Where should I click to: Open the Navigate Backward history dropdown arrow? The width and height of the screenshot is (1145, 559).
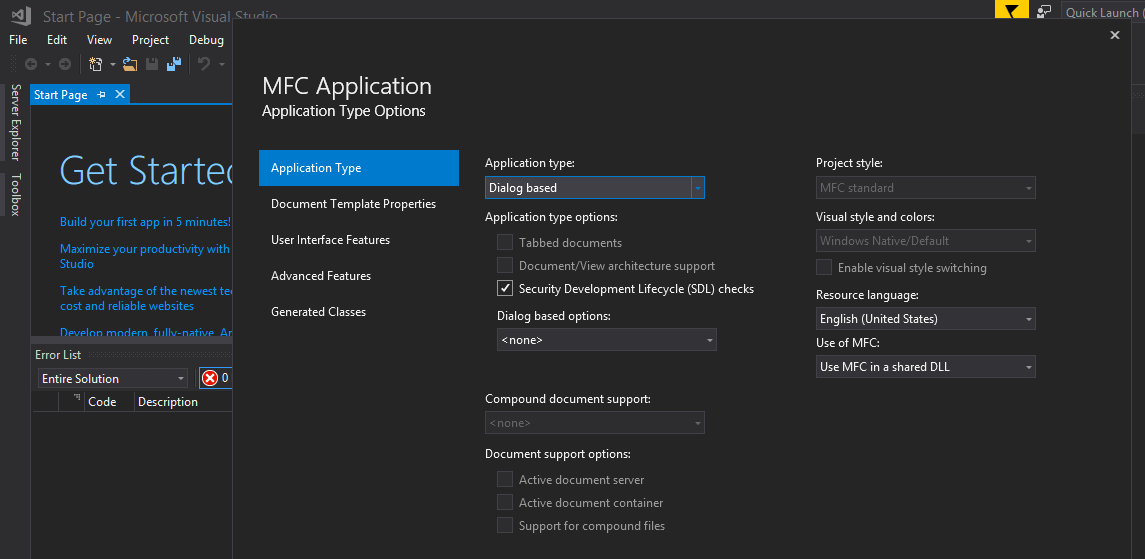point(48,65)
